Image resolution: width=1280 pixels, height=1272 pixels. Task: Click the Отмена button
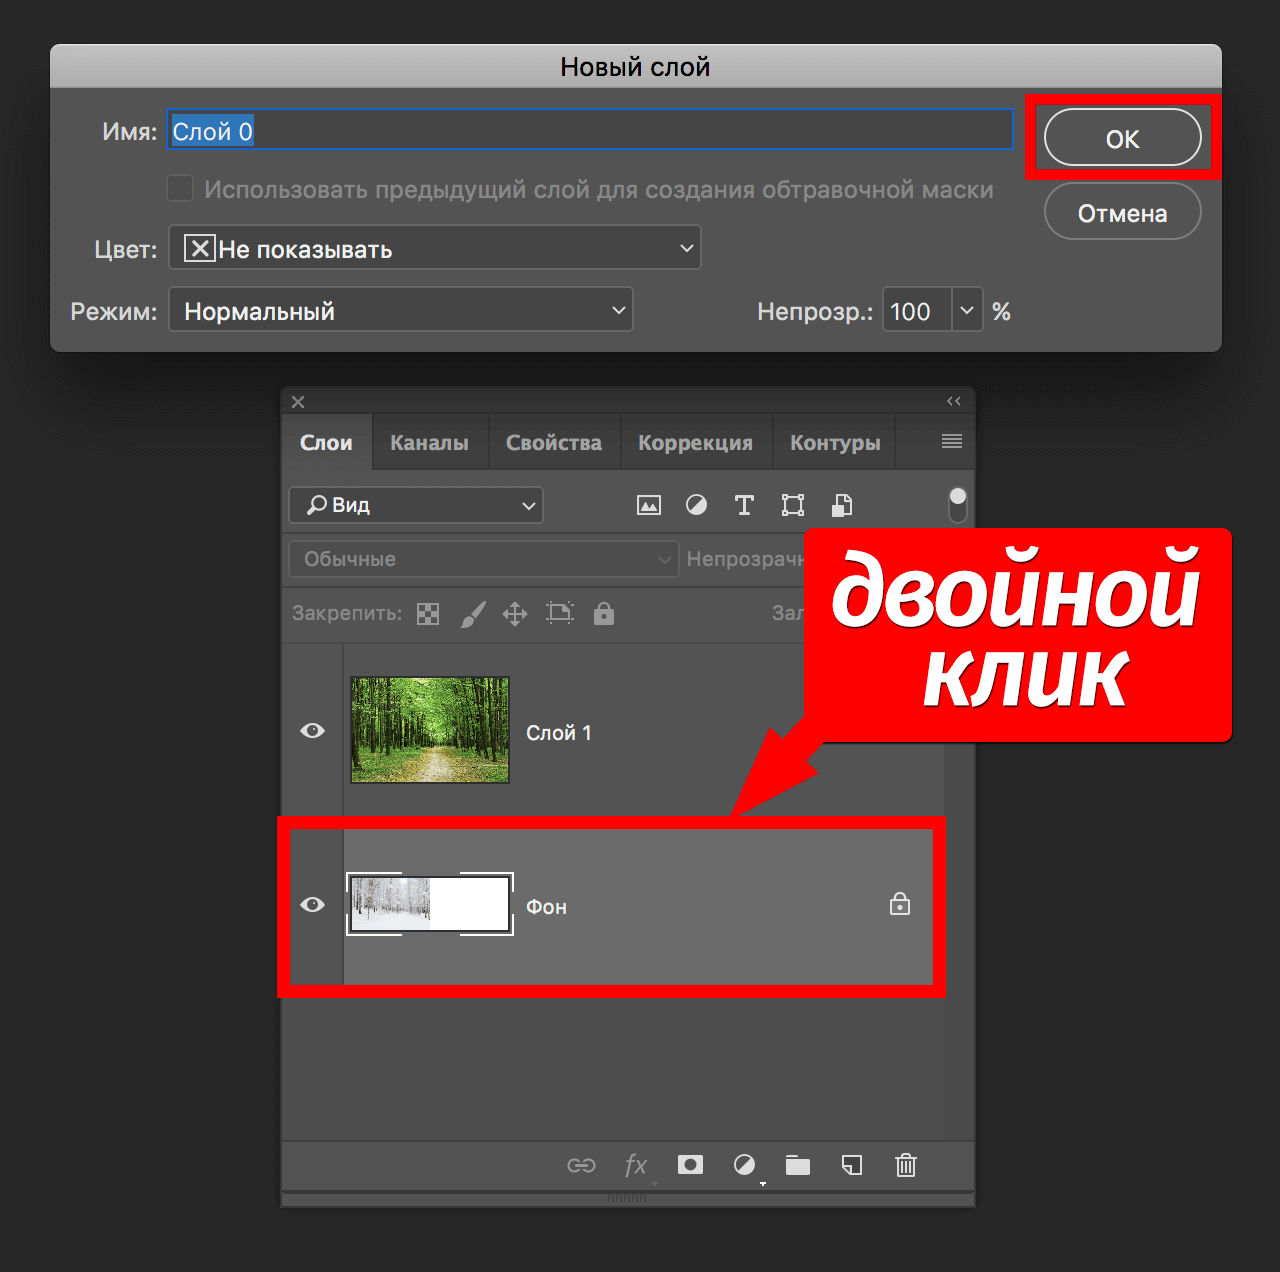(x=1122, y=213)
